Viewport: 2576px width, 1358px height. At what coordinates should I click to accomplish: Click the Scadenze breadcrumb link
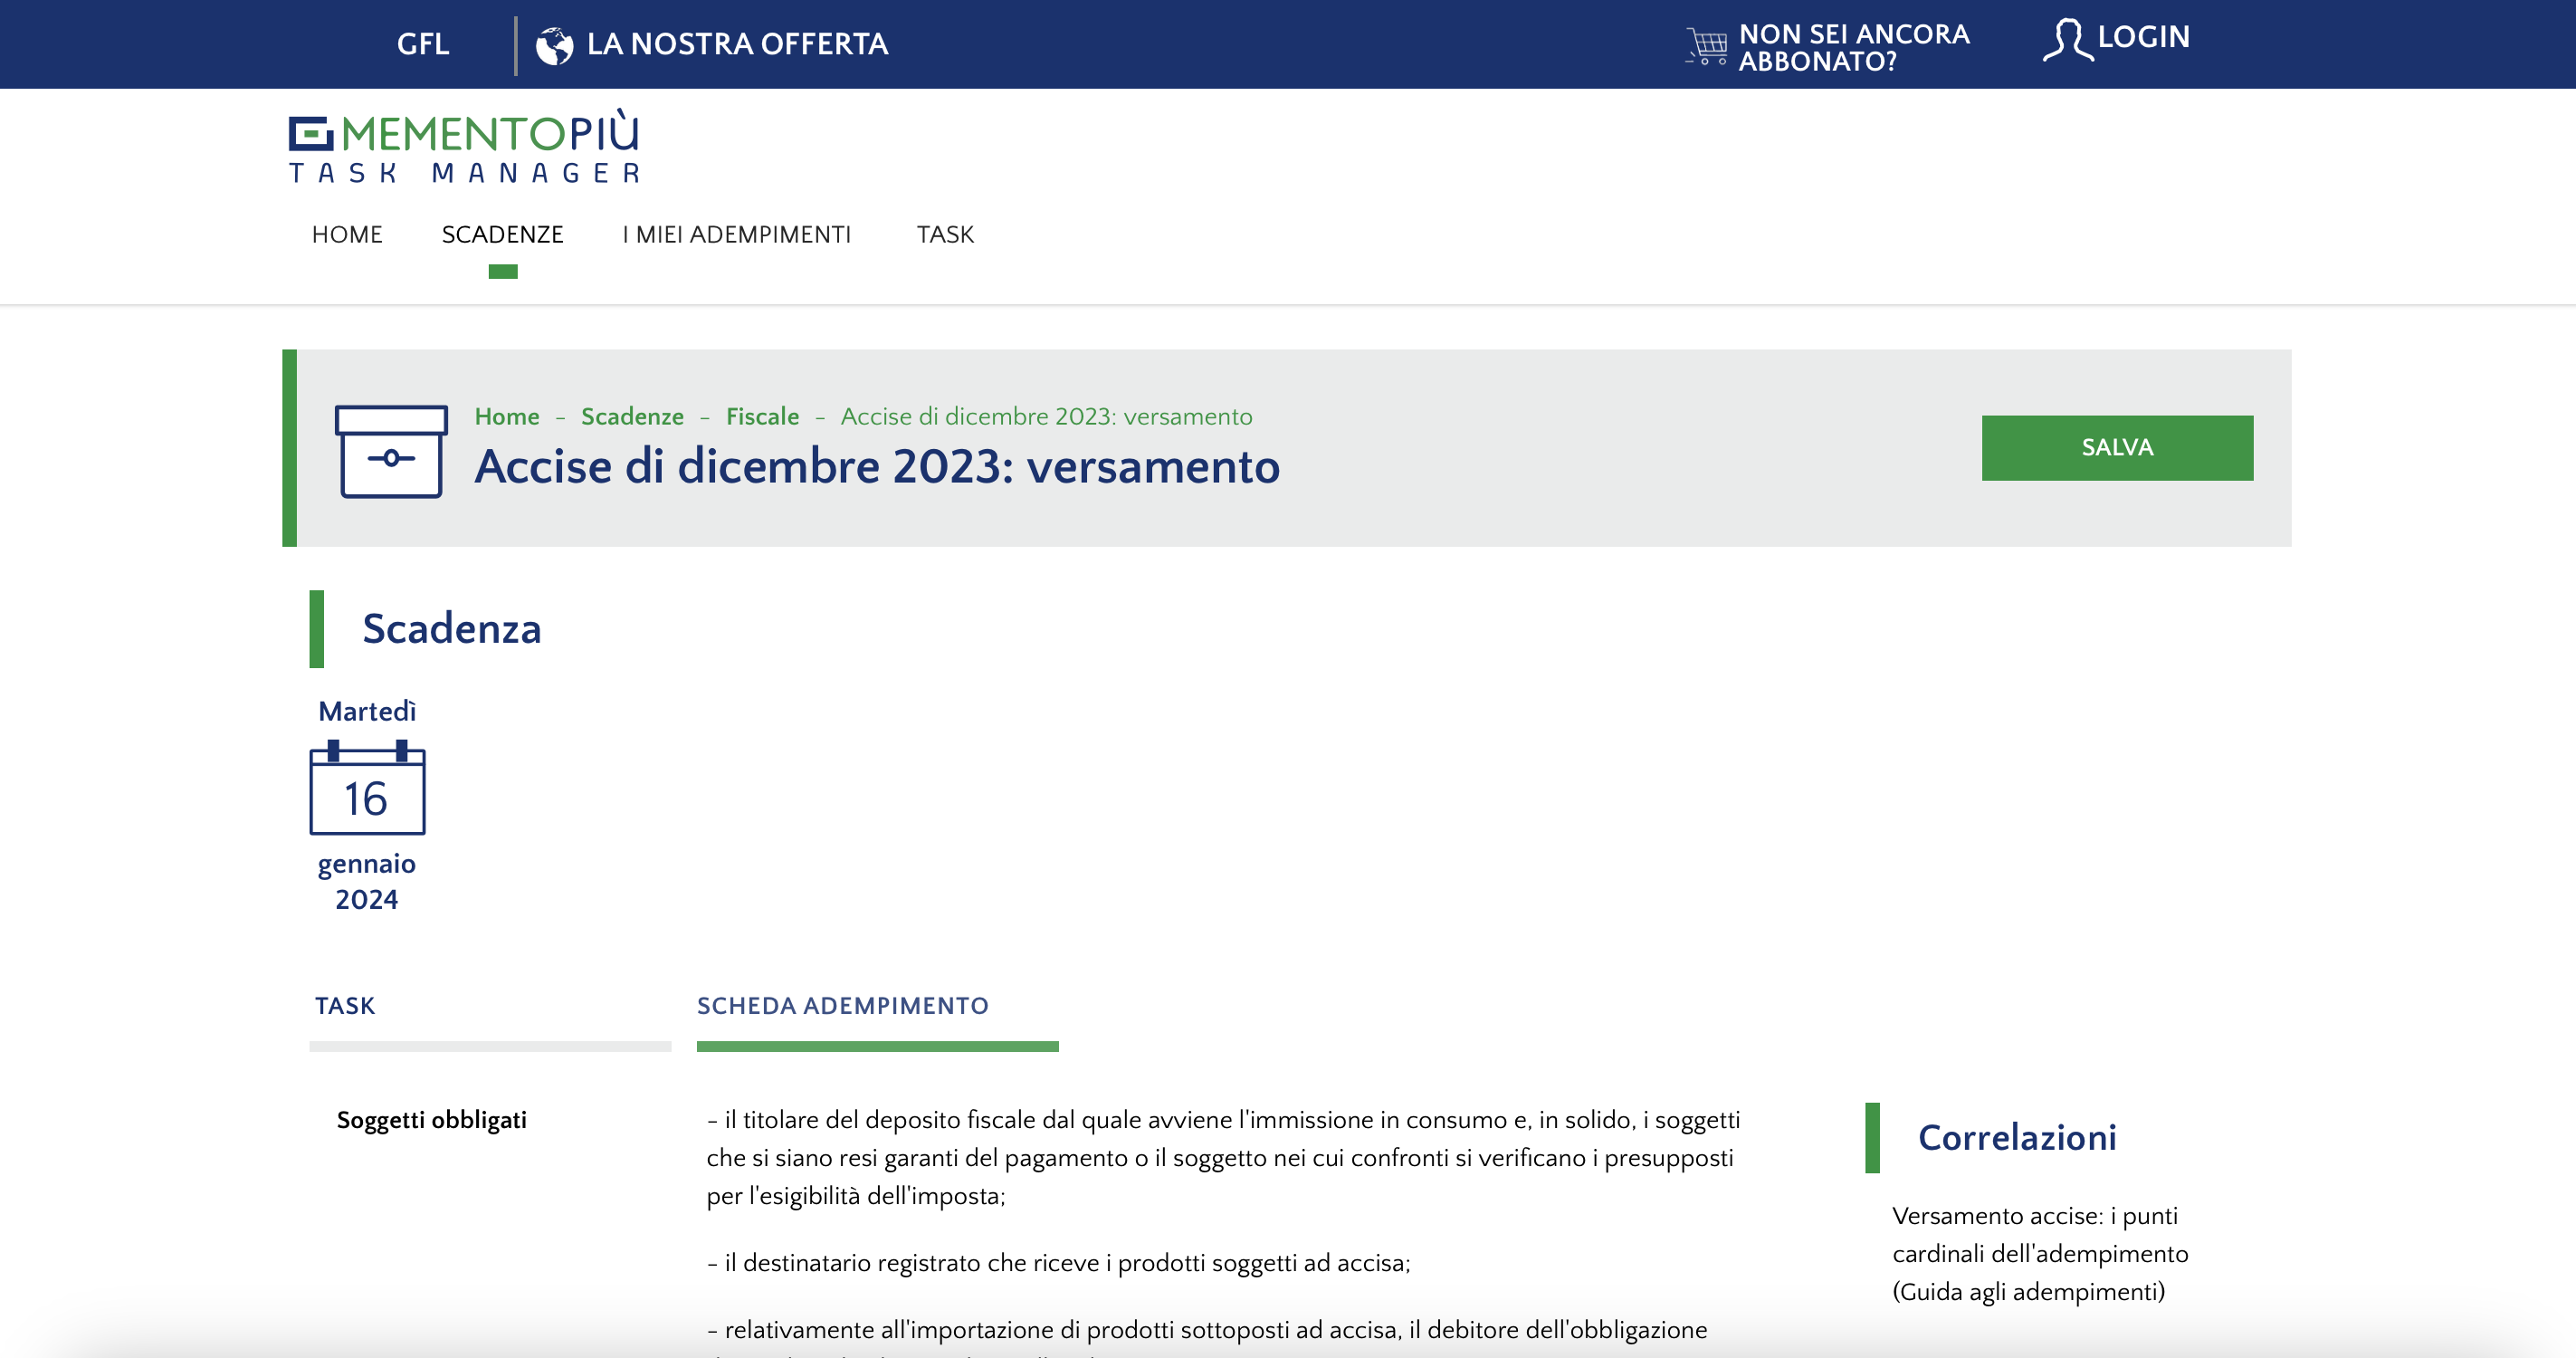pyautogui.click(x=633, y=416)
